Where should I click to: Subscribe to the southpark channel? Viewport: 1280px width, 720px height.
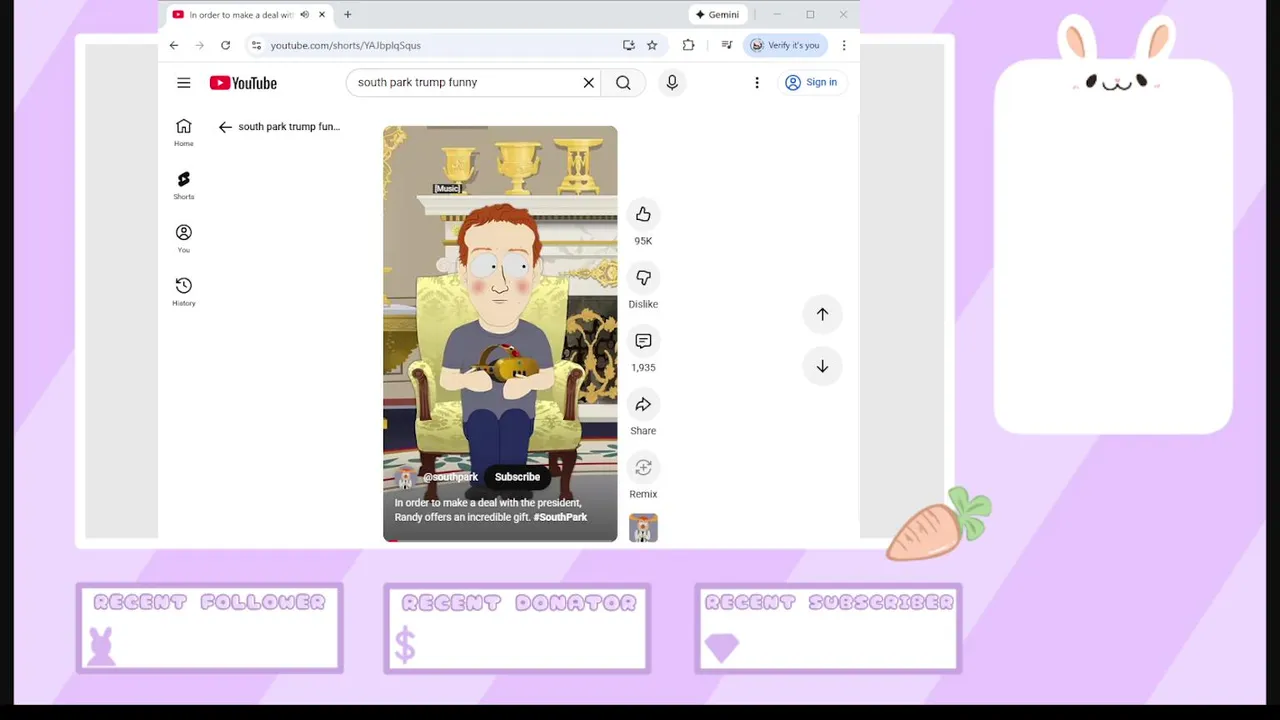(517, 477)
